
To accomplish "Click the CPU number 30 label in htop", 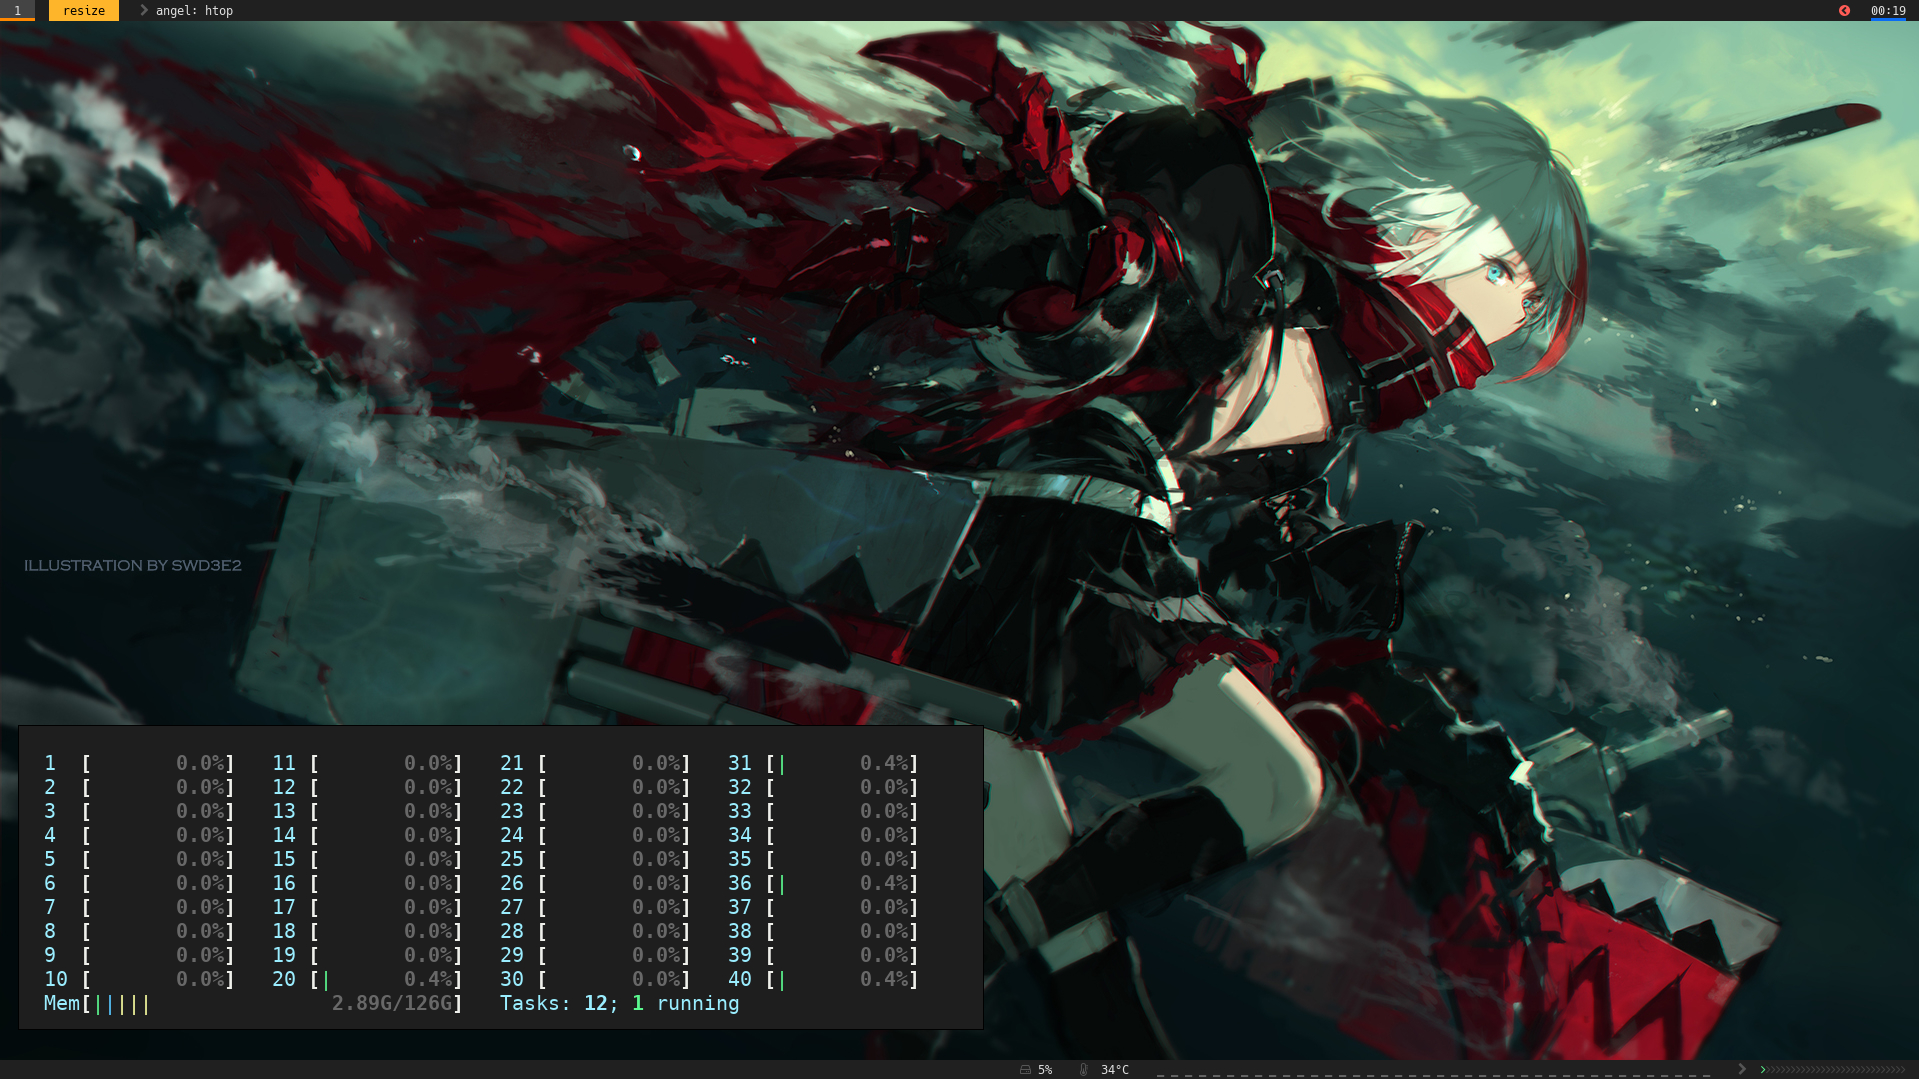I will 512,980.
